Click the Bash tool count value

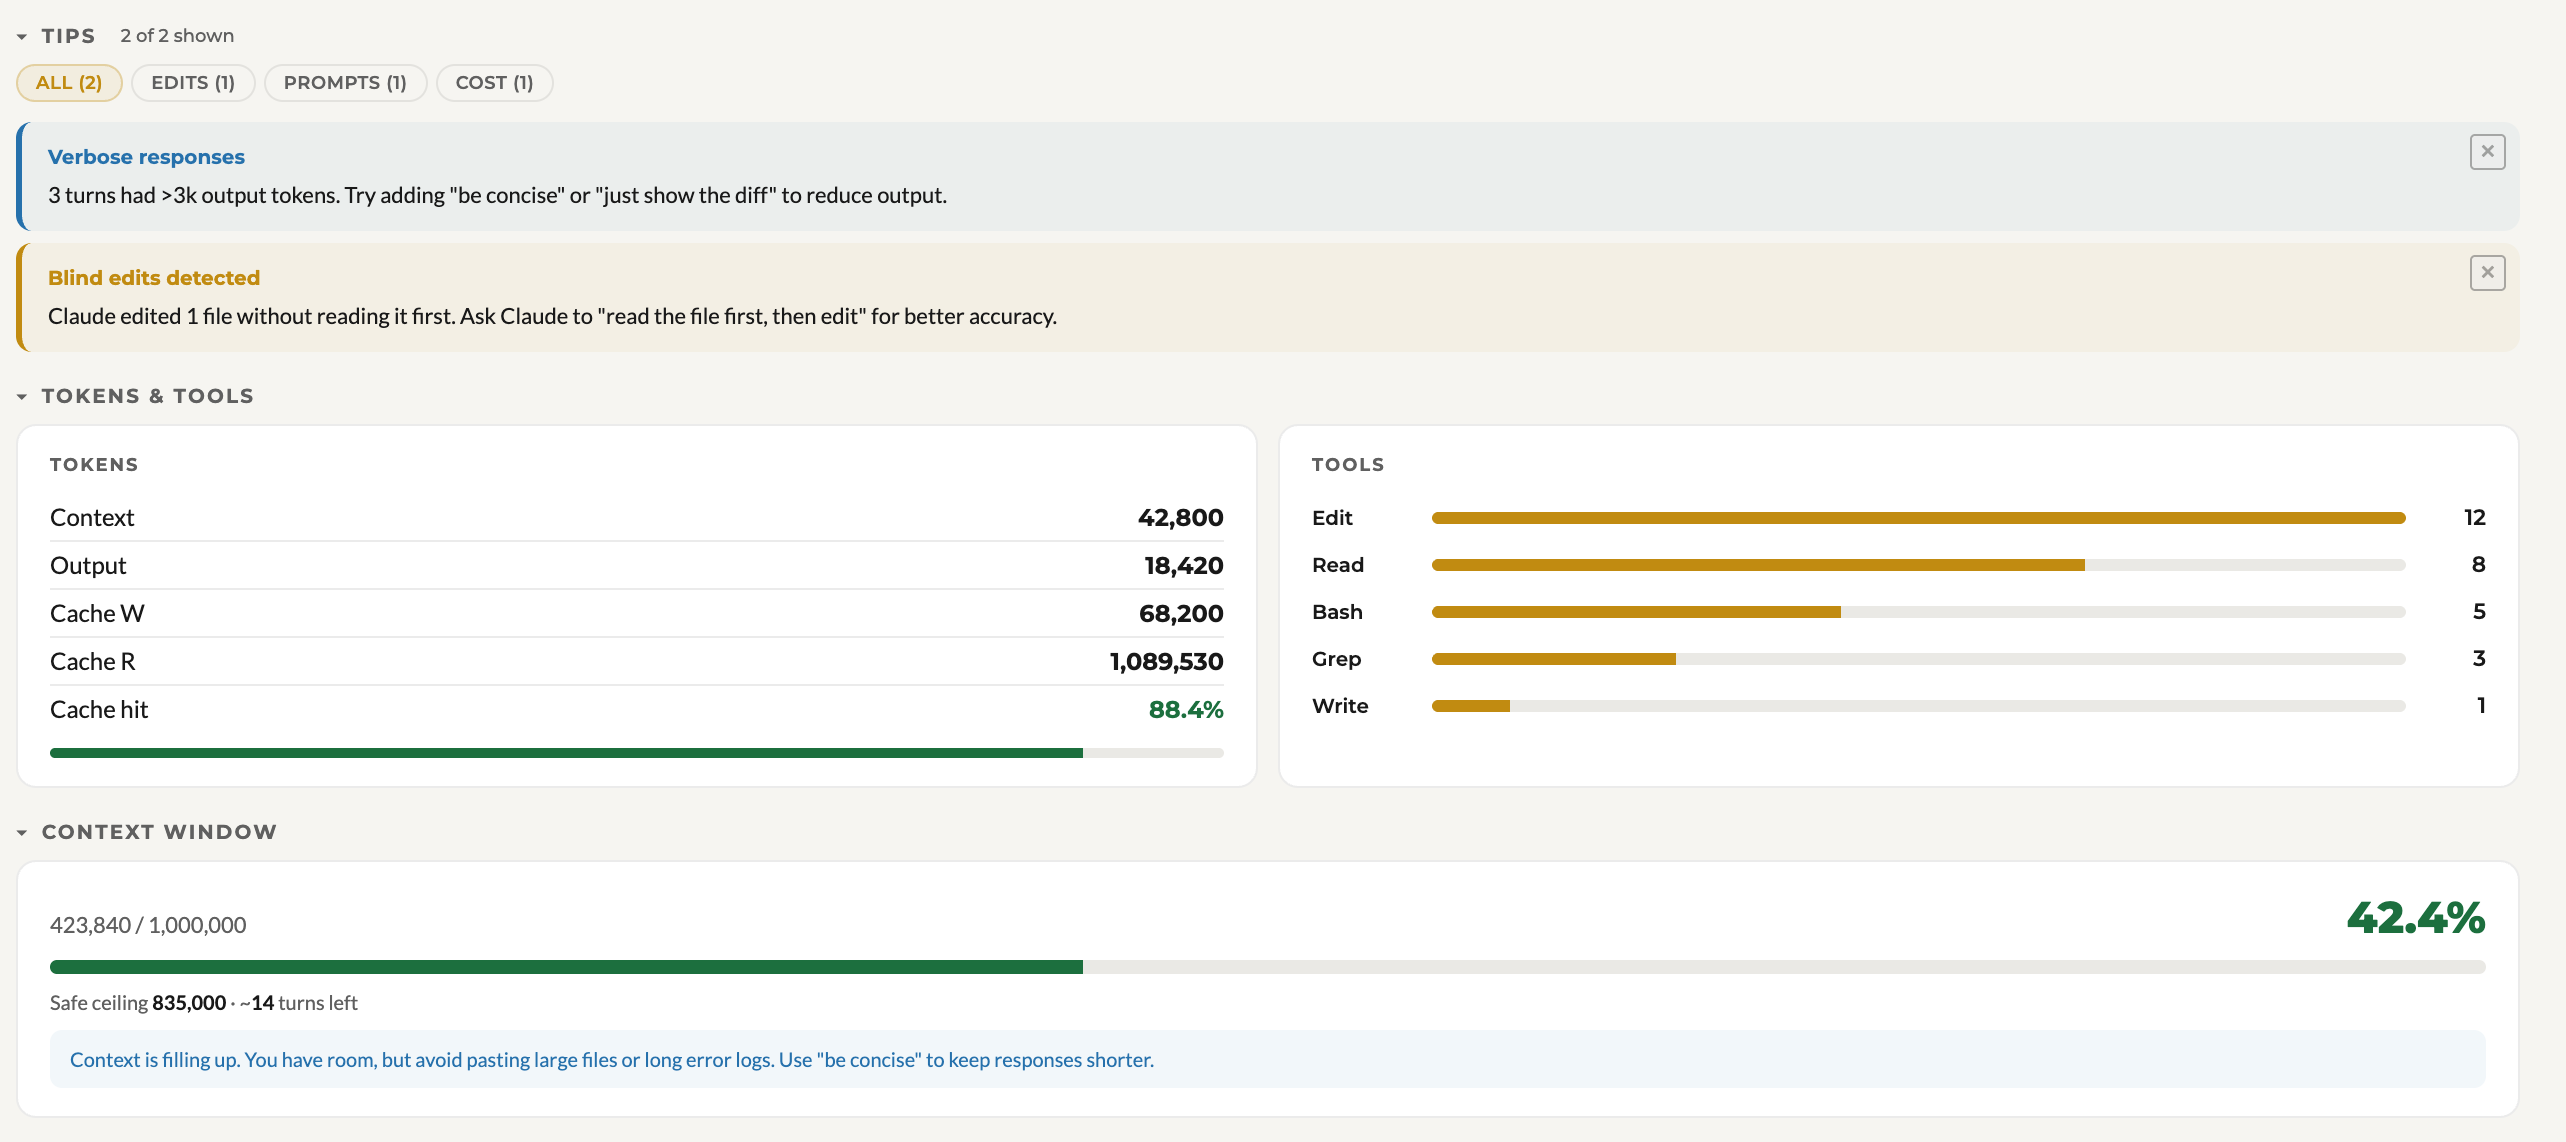click(2478, 611)
